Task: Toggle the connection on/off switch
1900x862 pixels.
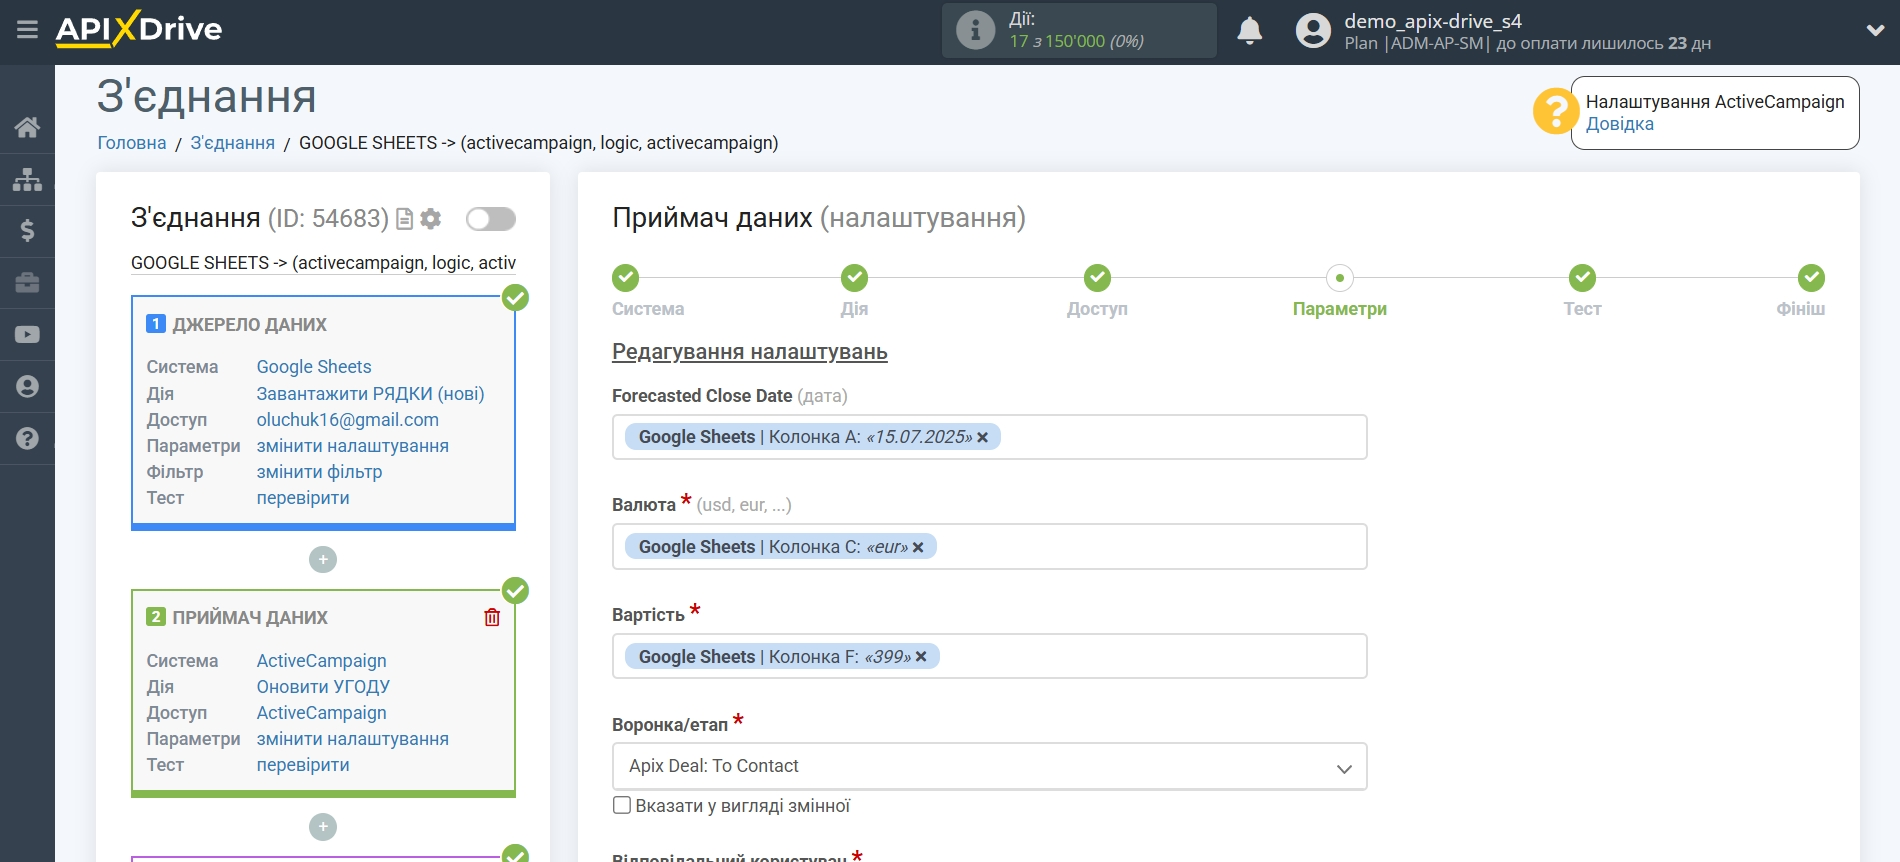Action: pos(491,219)
